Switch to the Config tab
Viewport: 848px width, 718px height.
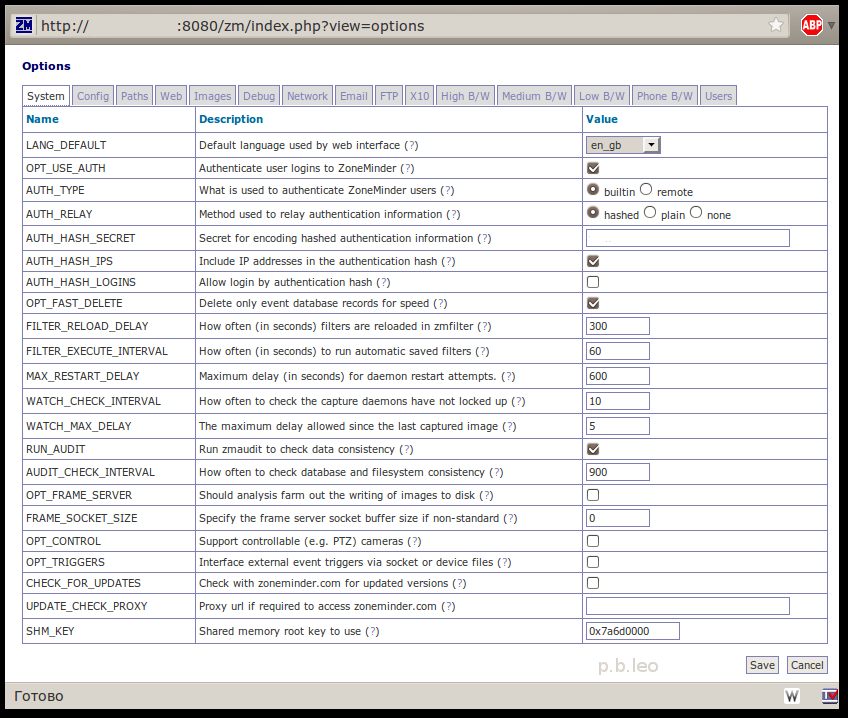[x=92, y=96]
